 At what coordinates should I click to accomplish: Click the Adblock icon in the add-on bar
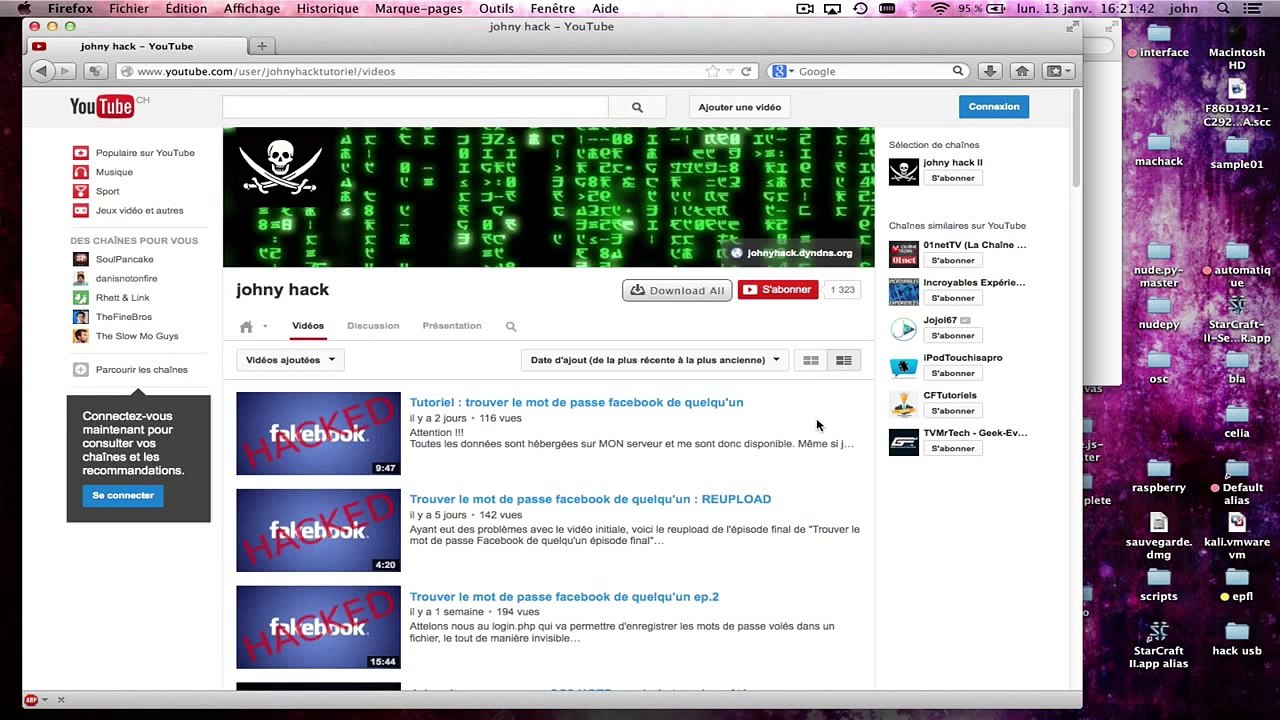pos(31,700)
